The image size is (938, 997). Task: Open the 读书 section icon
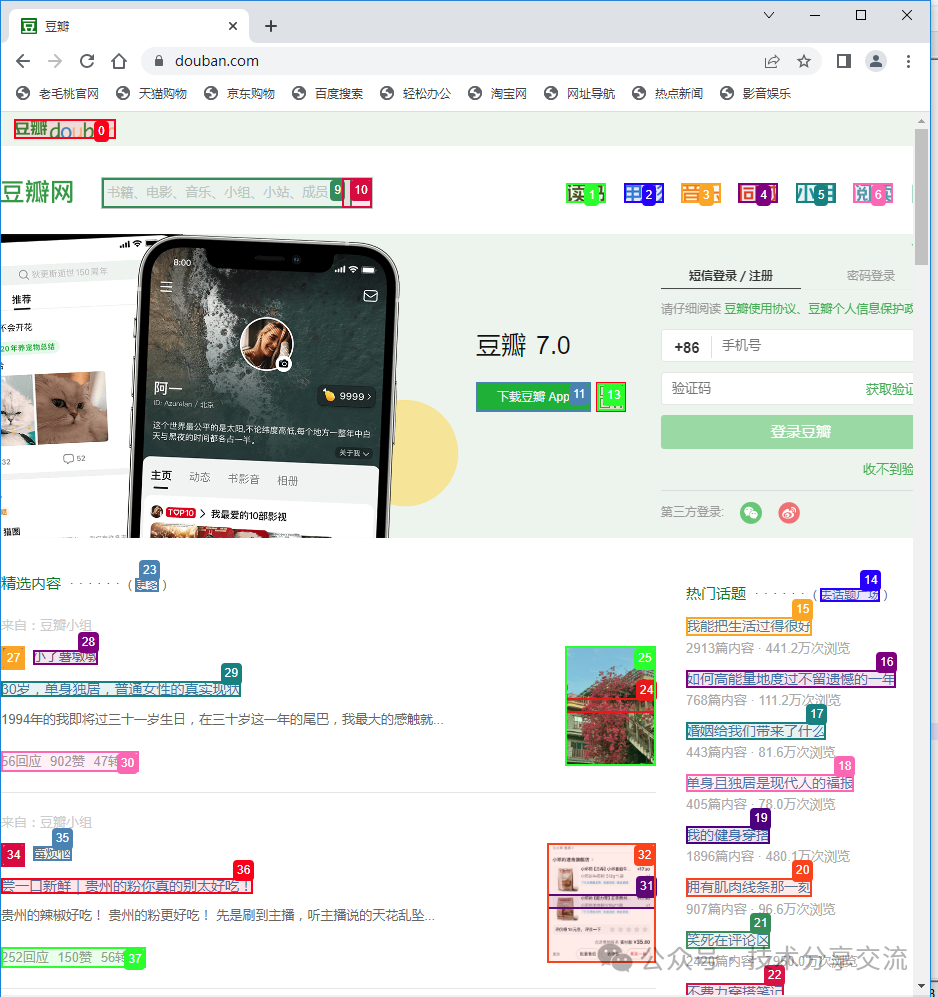(586, 193)
